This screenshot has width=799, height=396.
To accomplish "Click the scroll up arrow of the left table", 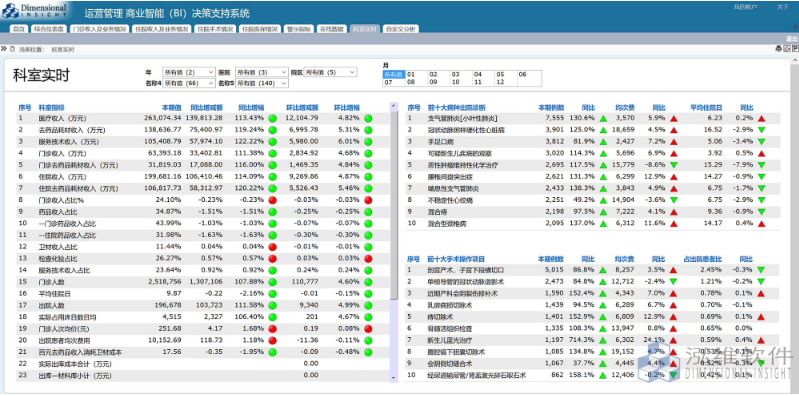I will [393, 106].
